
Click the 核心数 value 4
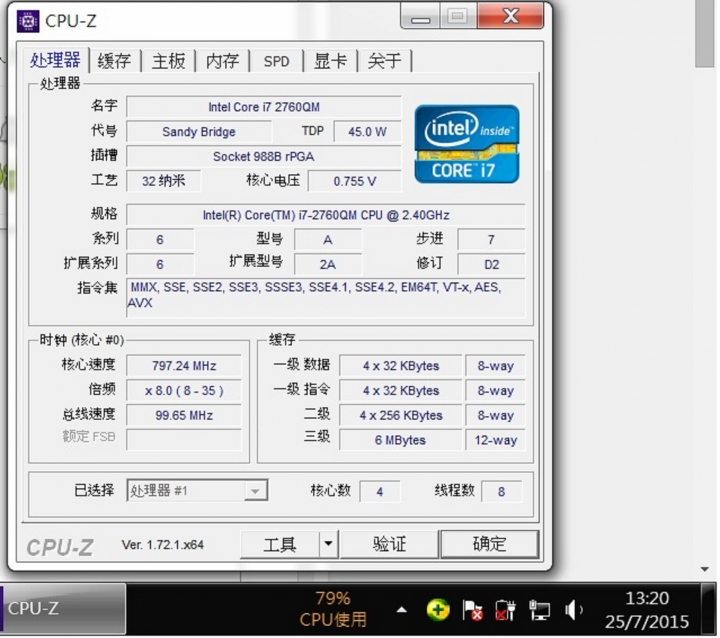[x=380, y=492]
